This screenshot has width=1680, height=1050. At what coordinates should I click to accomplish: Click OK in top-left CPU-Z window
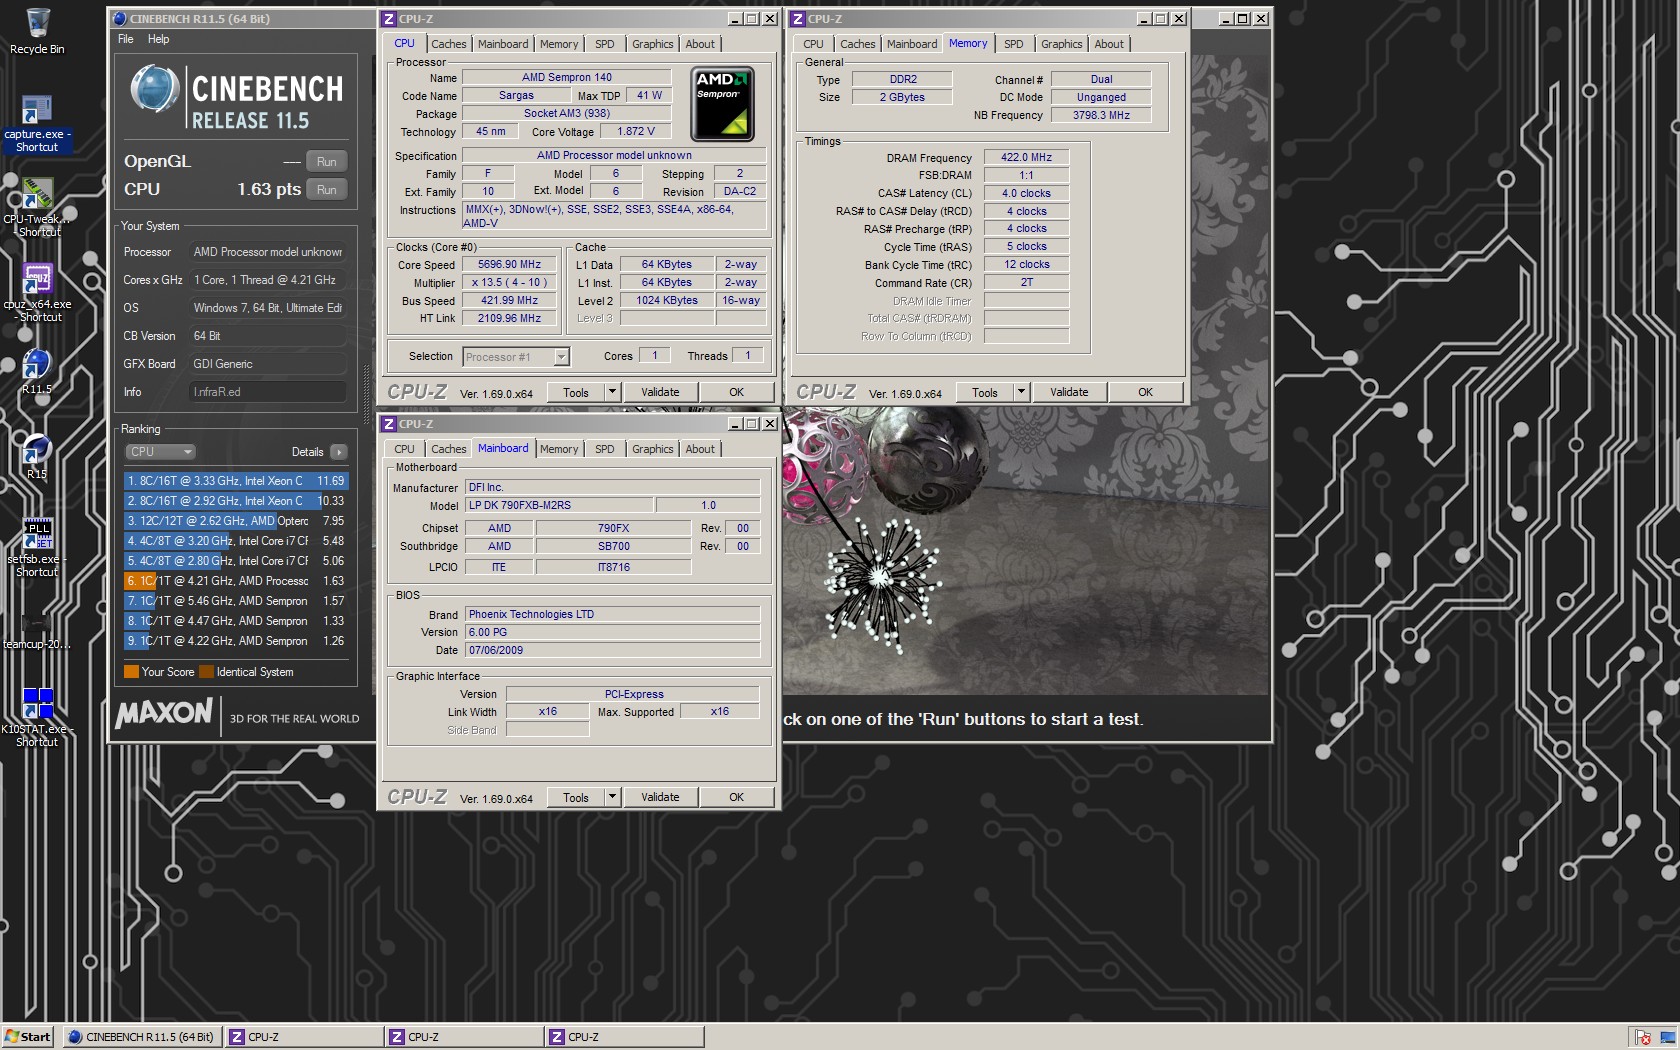737,393
